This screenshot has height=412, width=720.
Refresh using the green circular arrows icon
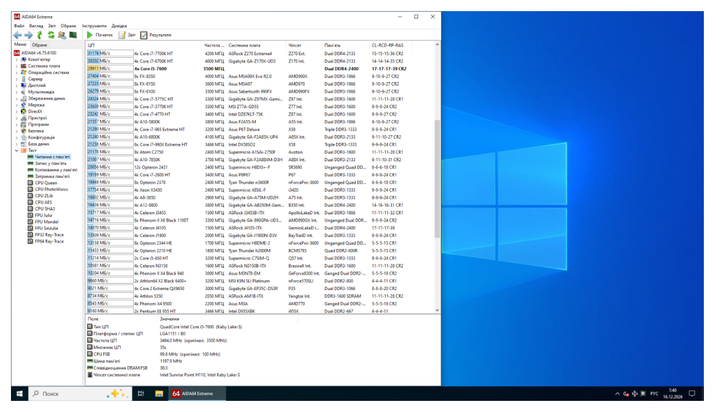51,35
